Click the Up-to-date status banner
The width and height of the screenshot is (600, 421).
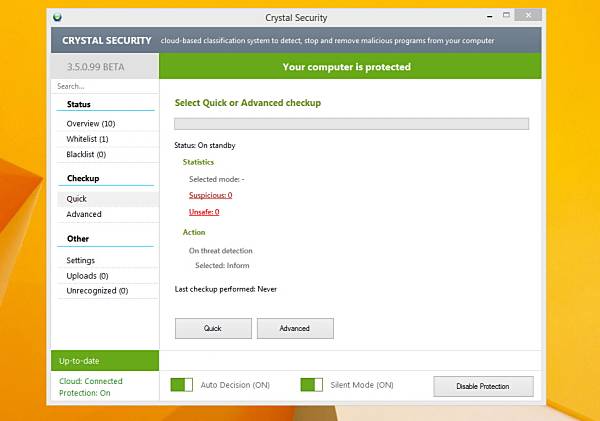pos(105,361)
